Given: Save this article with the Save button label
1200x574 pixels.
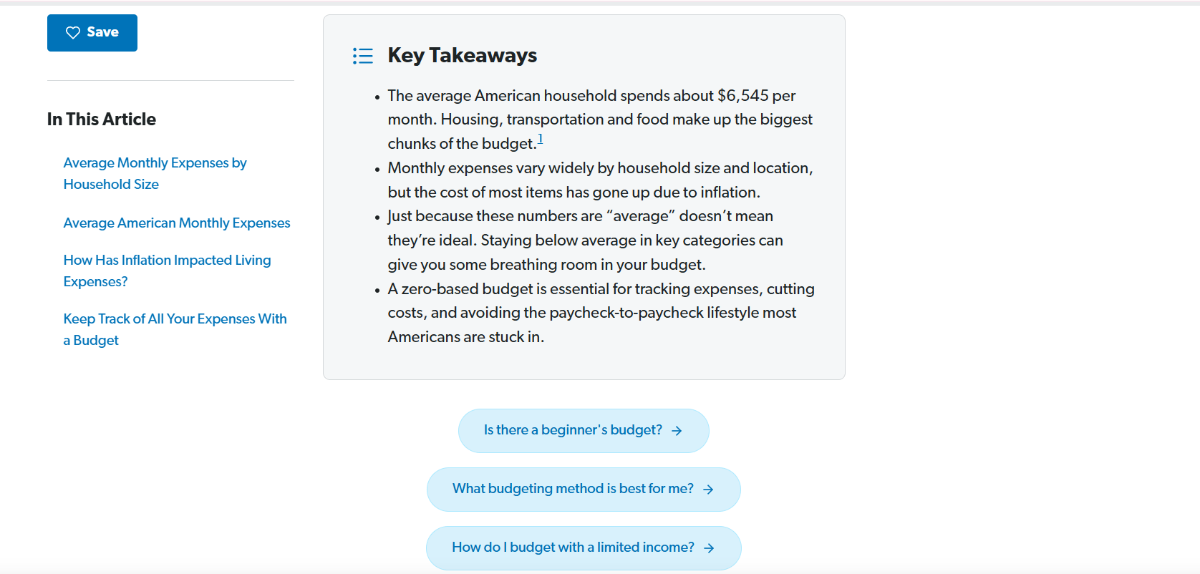Looking at the screenshot, I should pyautogui.click(x=102, y=32).
